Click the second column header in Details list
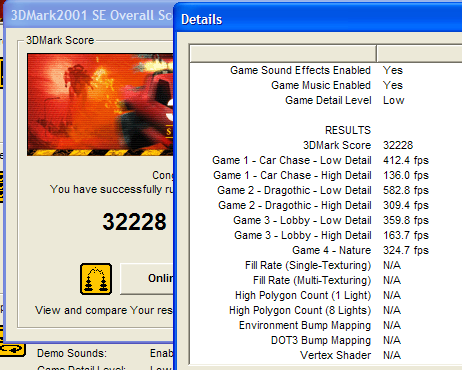Image resolution: width=462 pixels, height=370 pixels. point(419,54)
